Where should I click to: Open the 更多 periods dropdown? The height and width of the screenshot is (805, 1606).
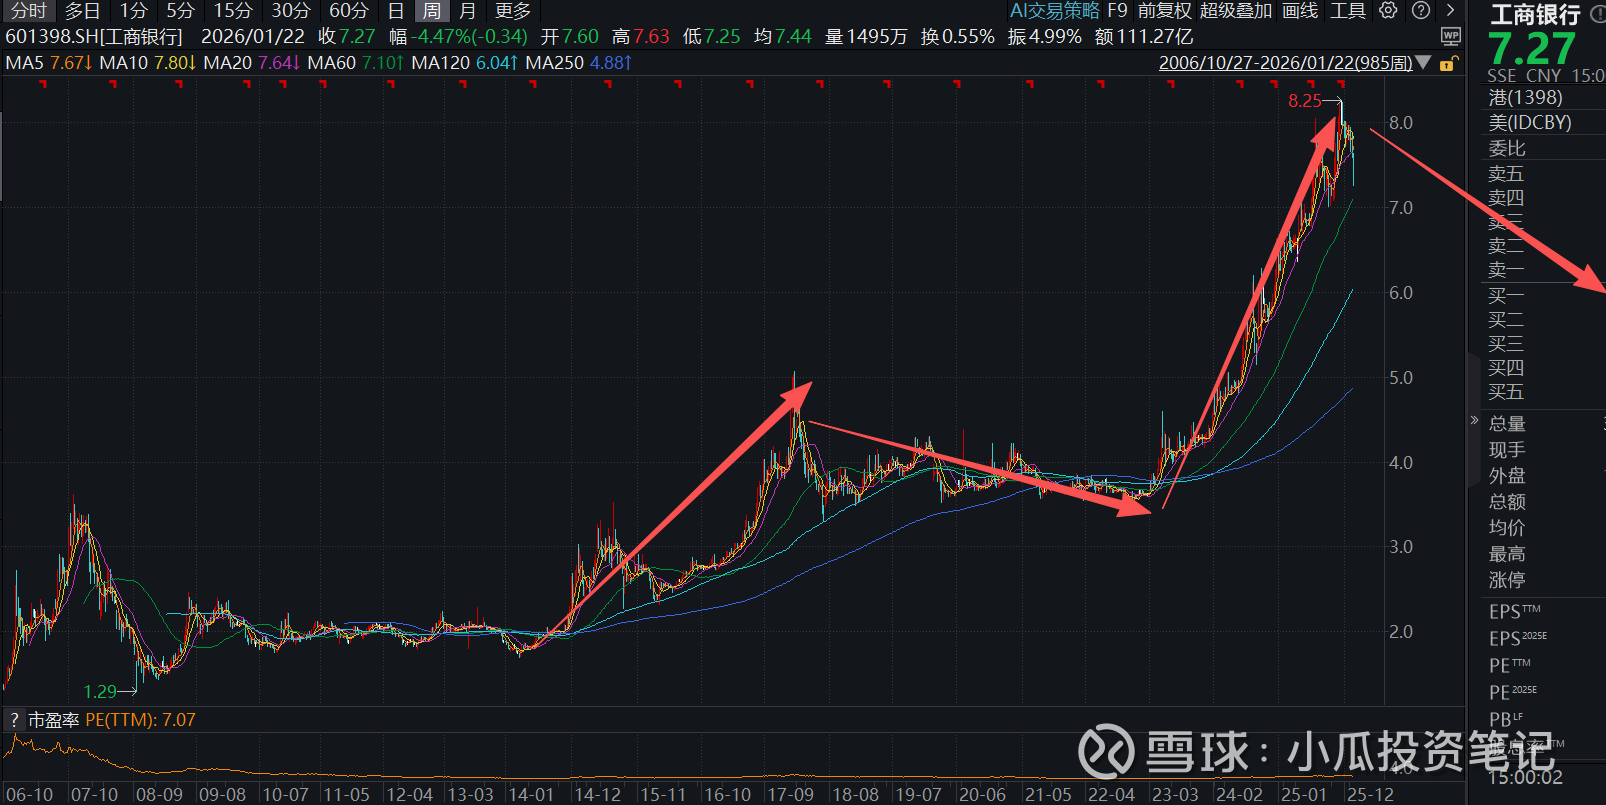[513, 11]
